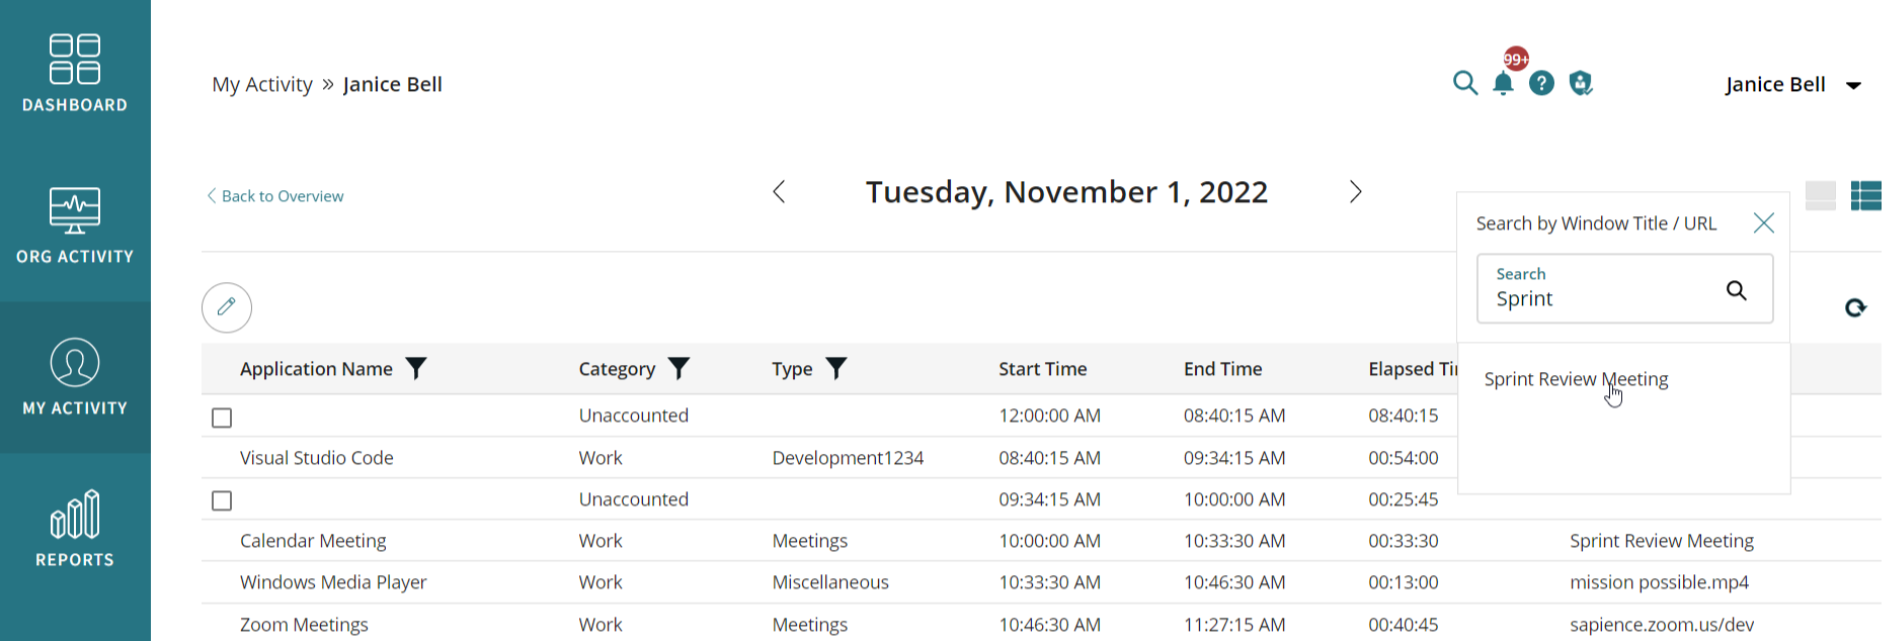Go to the next day arrow
This screenshot has height=641, width=1897.
[1355, 192]
